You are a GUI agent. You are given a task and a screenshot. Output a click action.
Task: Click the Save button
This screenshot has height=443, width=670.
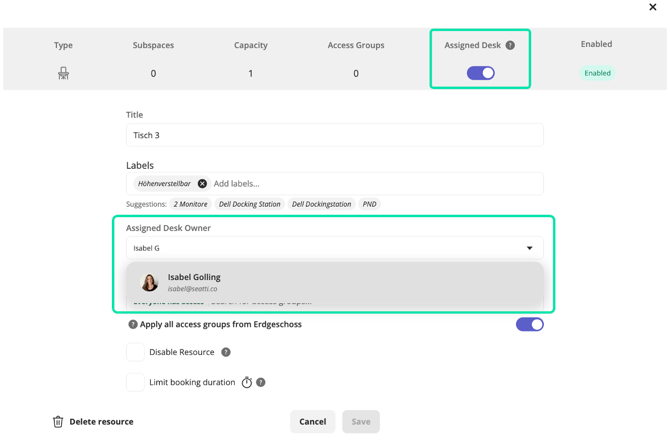coord(360,422)
